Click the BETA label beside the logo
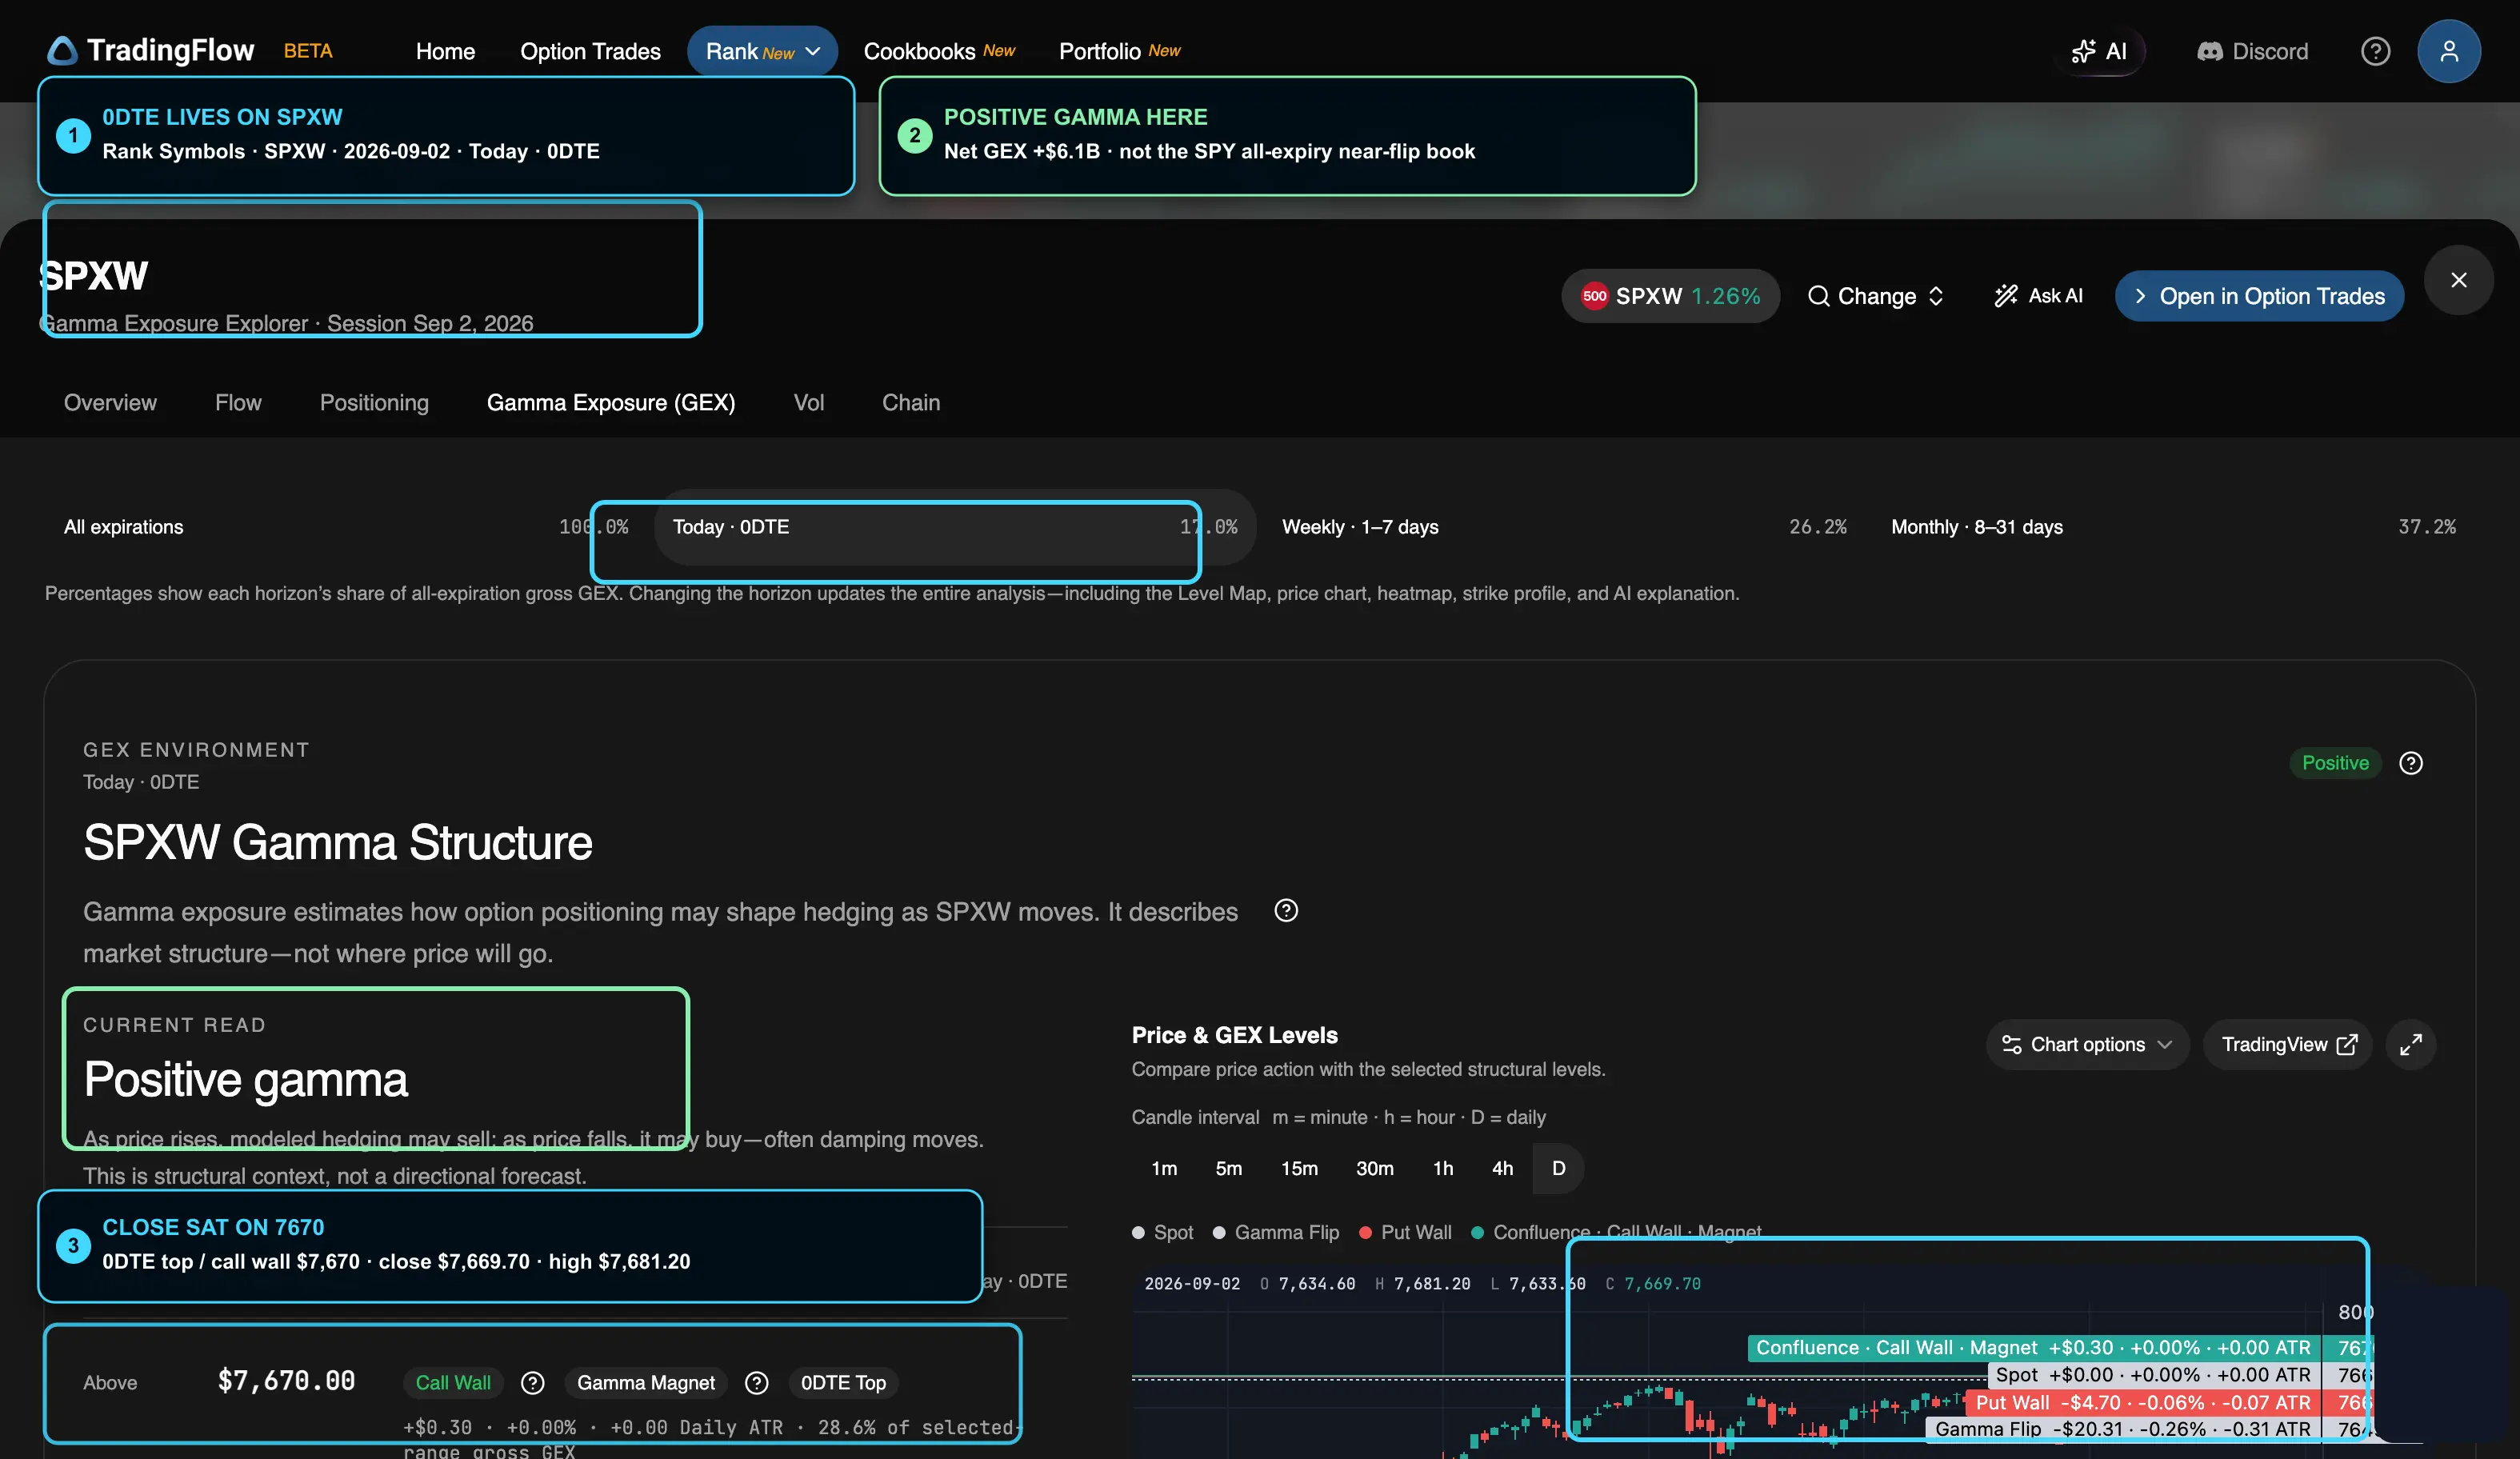The width and height of the screenshot is (2520, 1459). tap(308, 51)
